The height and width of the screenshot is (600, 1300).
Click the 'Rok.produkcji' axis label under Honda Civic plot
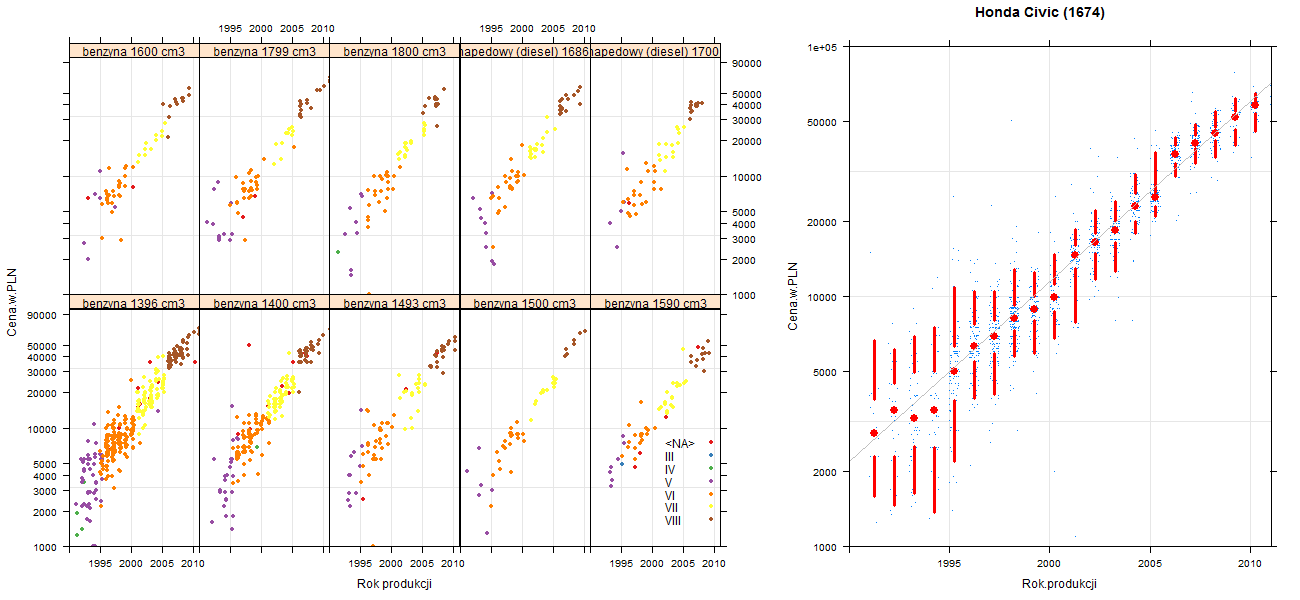[x=1060, y=583]
